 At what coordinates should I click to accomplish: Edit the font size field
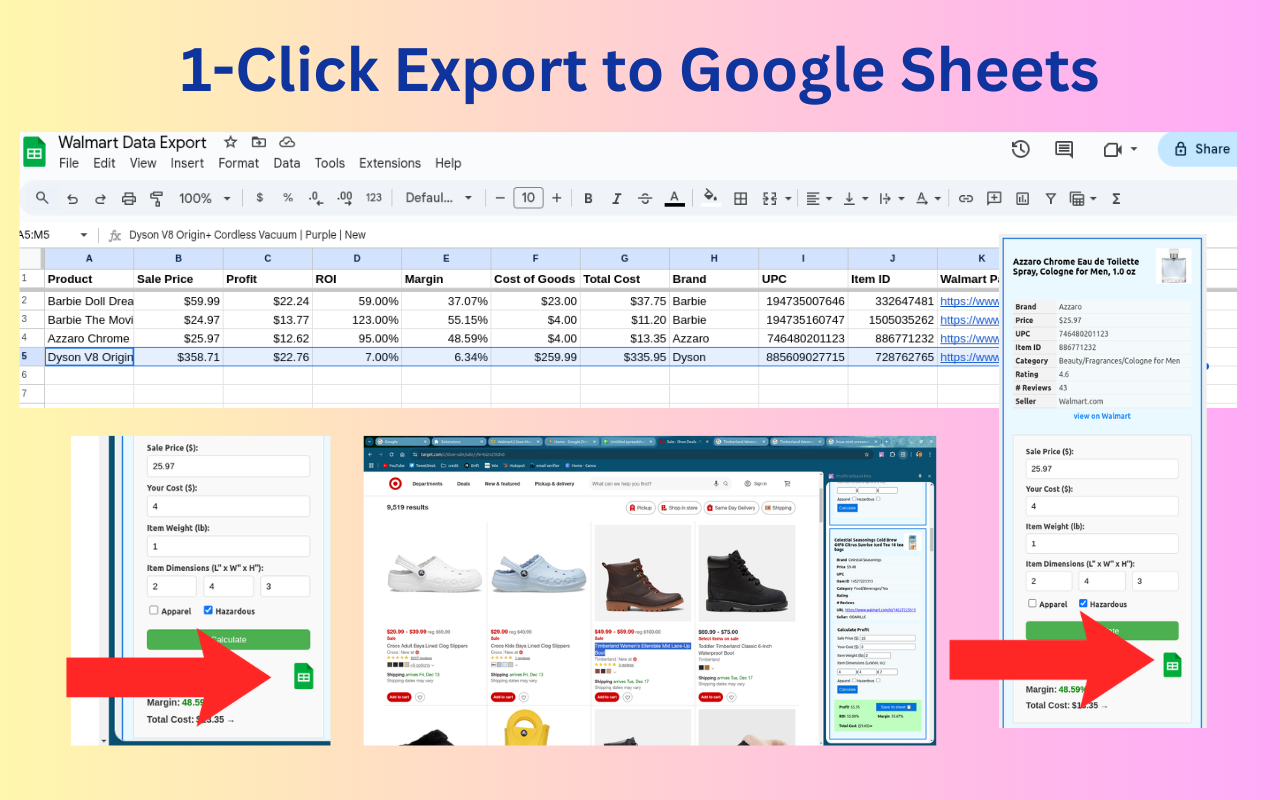[x=528, y=198]
